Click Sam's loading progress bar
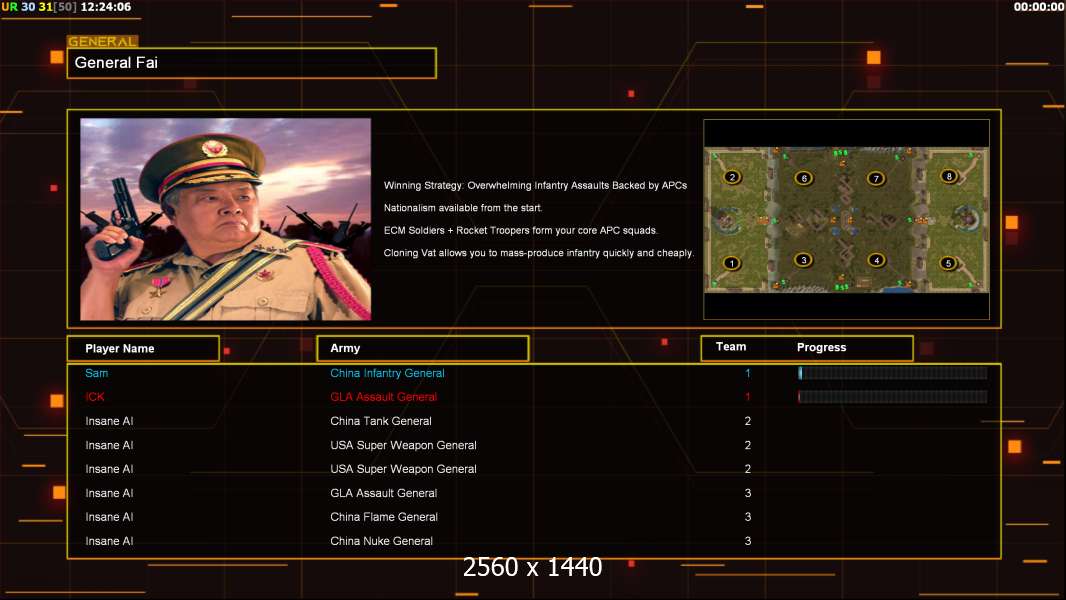This screenshot has height=600, width=1066. click(893, 373)
